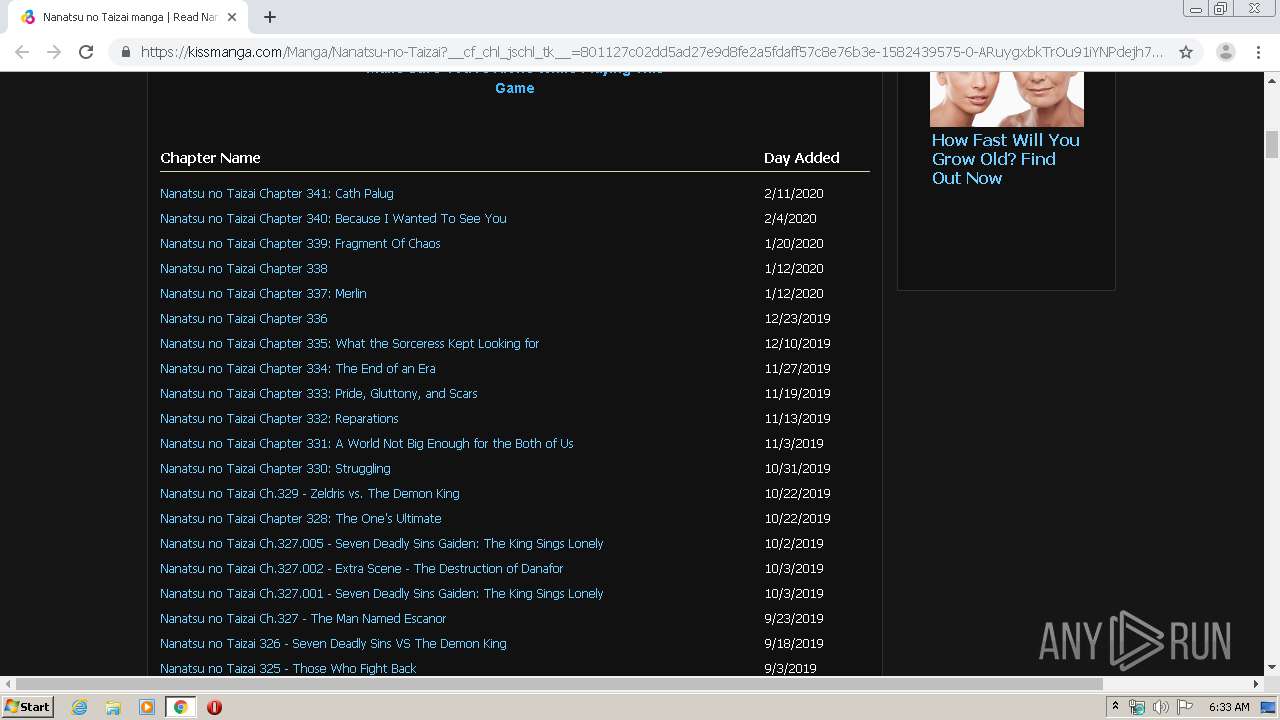Screen dimensions: 1280x720
Task: Click the vertical scrollbar down arrow
Action: pyautogui.click(x=1272, y=668)
